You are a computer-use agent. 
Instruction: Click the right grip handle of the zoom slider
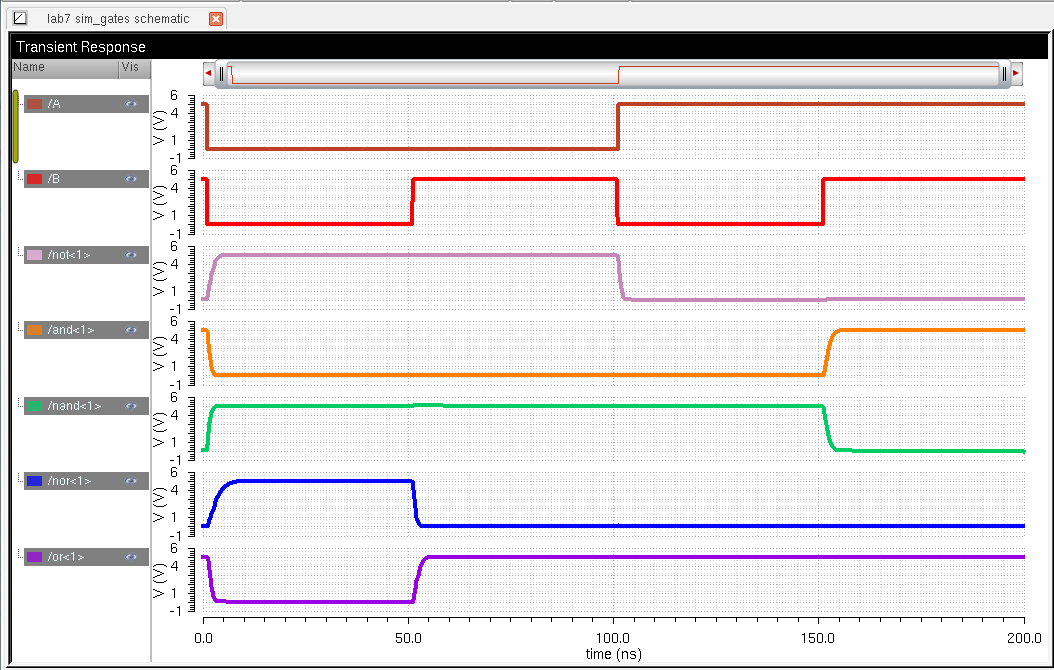coord(1004,73)
